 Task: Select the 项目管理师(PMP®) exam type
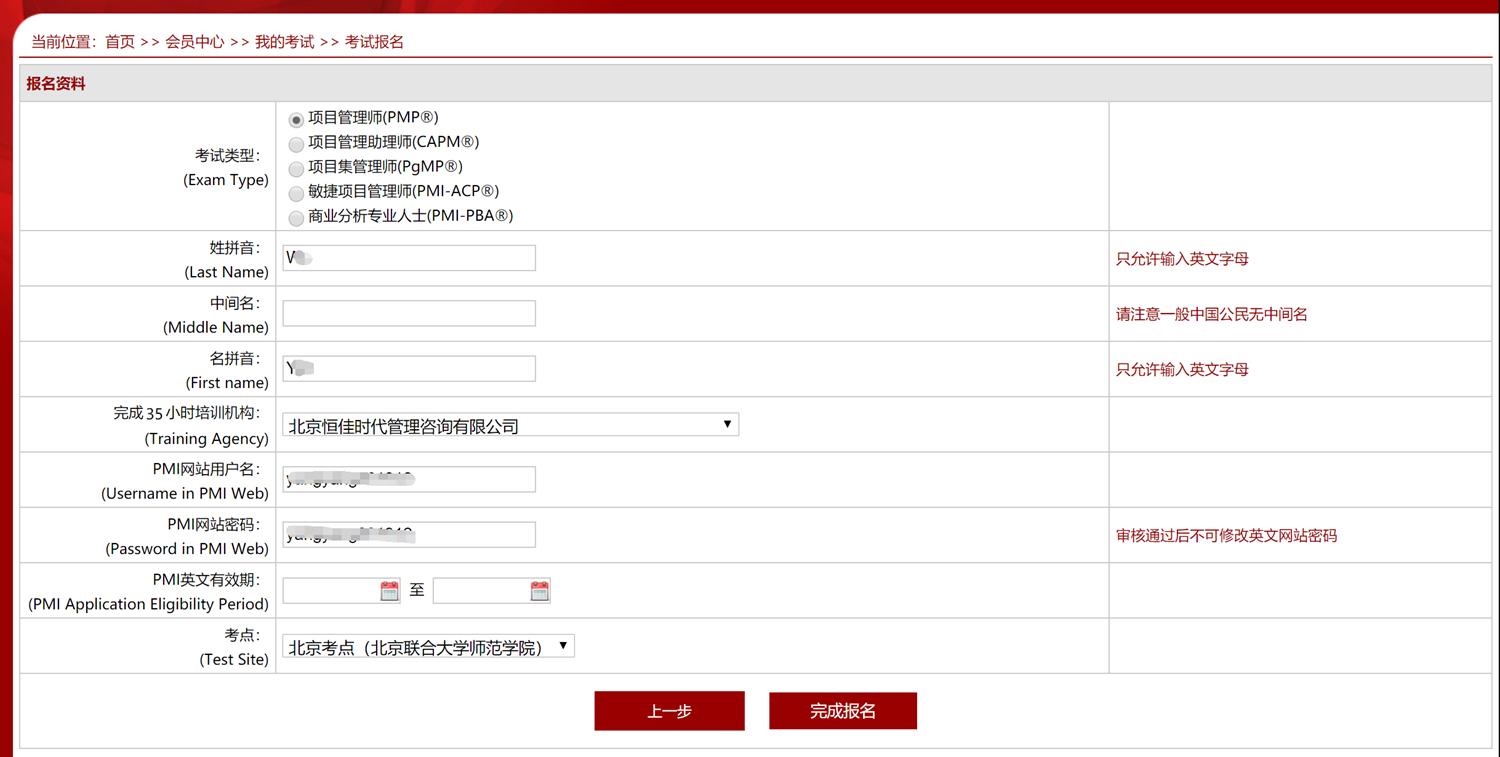point(296,118)
